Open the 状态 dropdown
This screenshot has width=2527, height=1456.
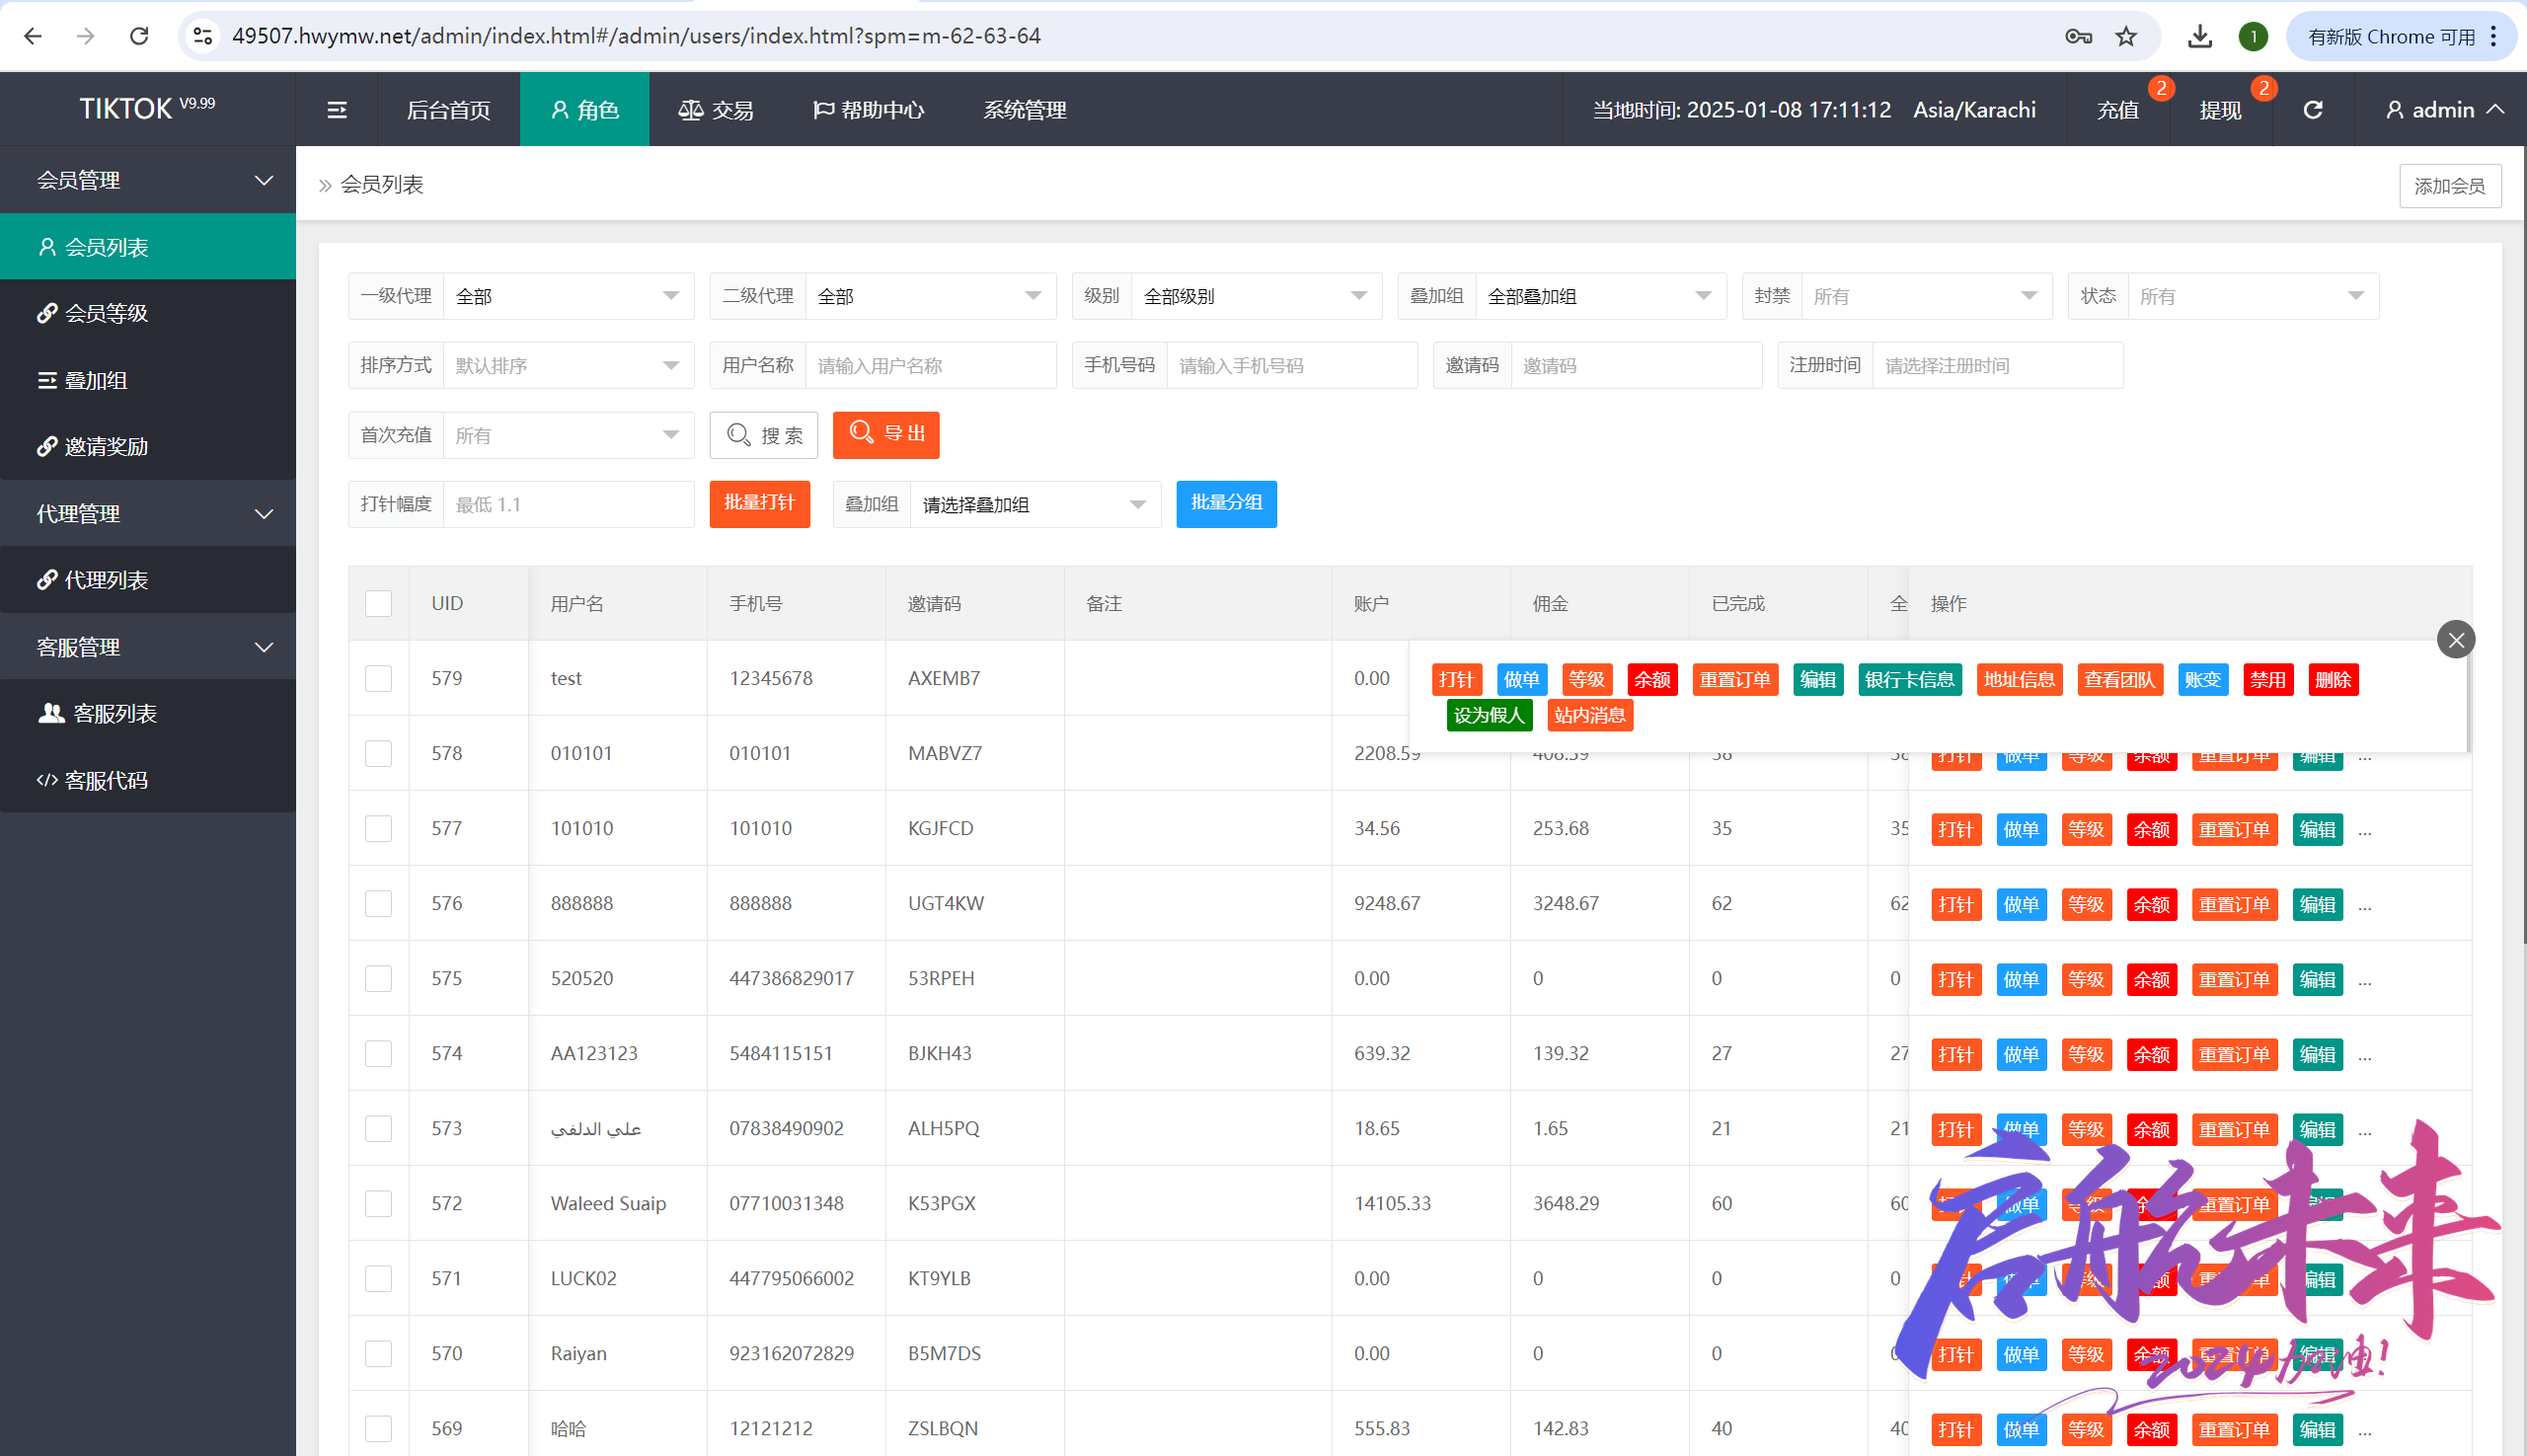[2253, 296]
